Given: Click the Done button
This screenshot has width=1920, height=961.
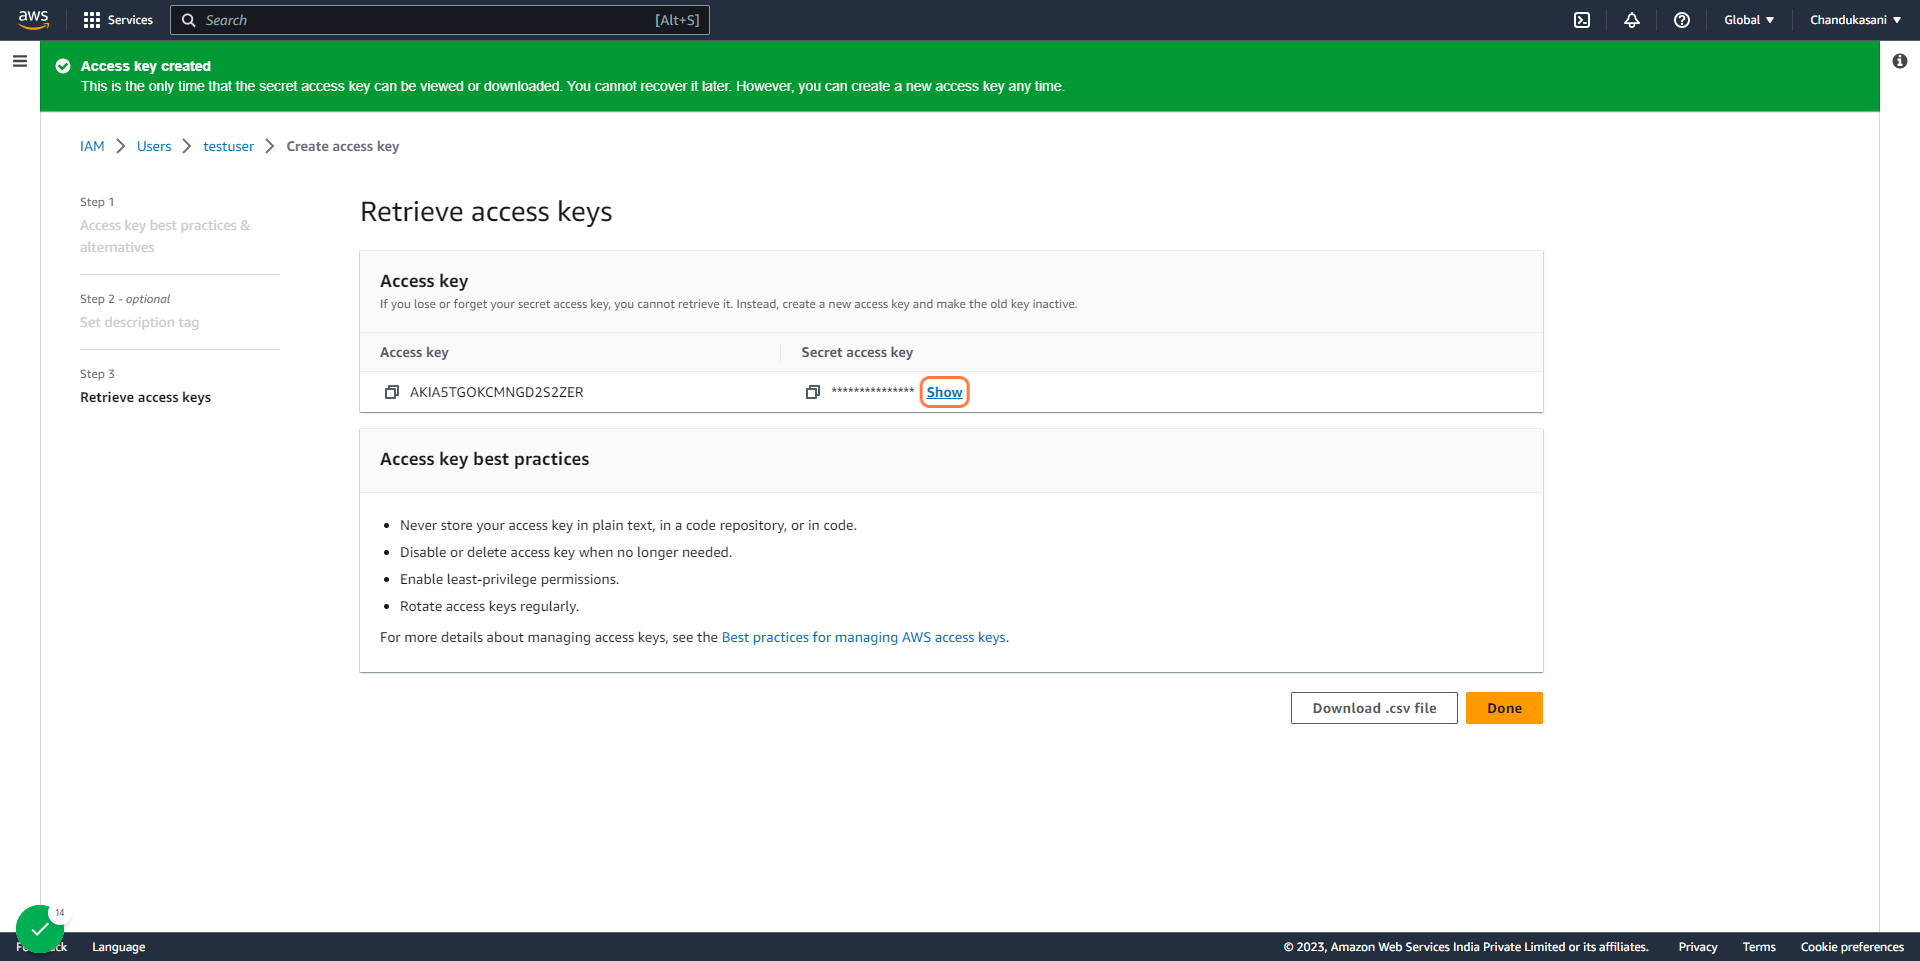Looking at the screenshot, I should click(x=1504, y=708).
